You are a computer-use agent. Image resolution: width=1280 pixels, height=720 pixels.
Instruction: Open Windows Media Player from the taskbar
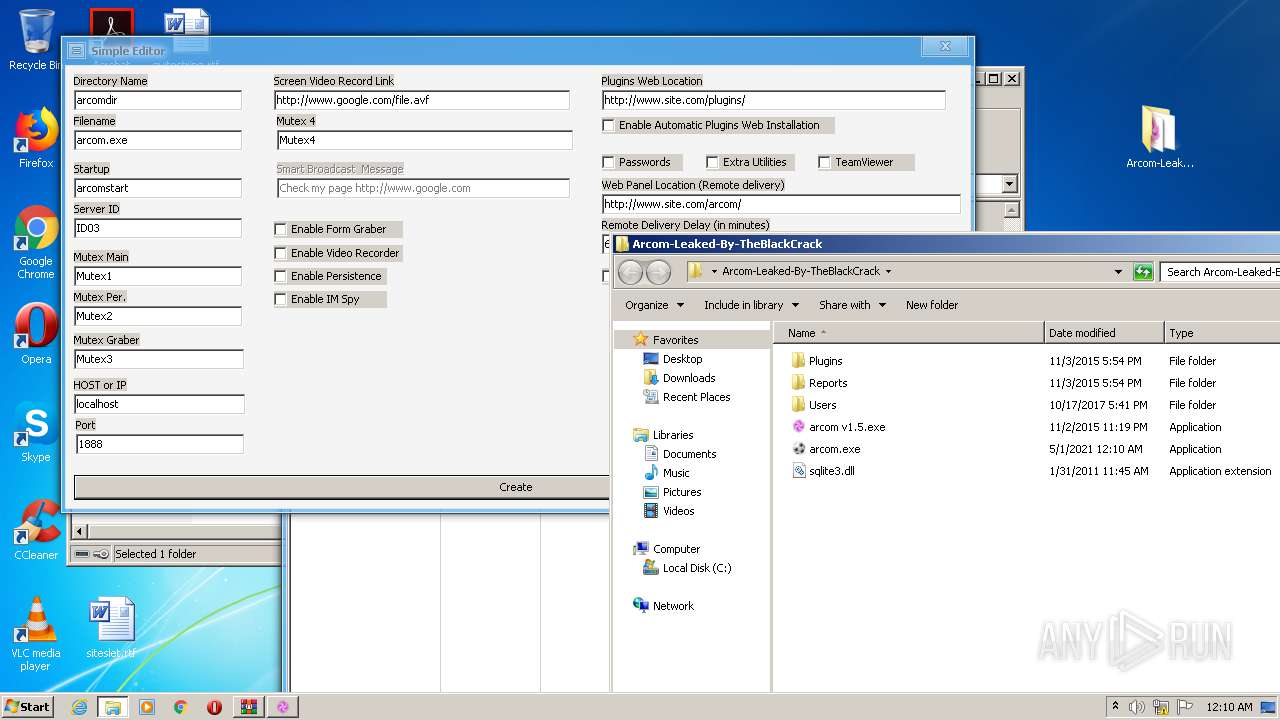pos(147,707)
